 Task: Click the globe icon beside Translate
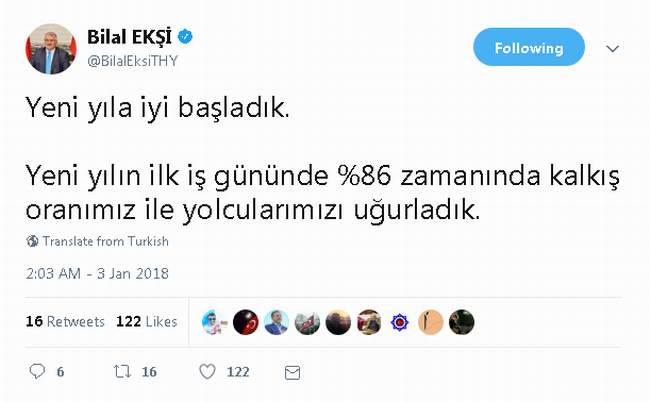pyautogui.click(x=32, y=241)
